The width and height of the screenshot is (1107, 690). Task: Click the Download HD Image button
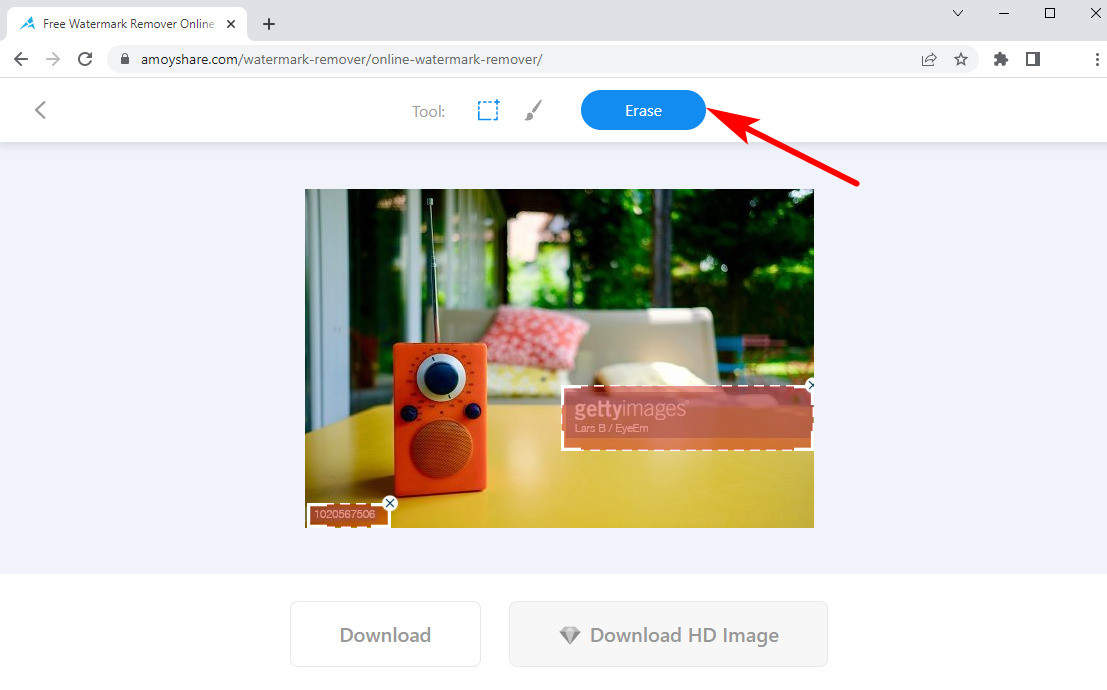[669, 634]
